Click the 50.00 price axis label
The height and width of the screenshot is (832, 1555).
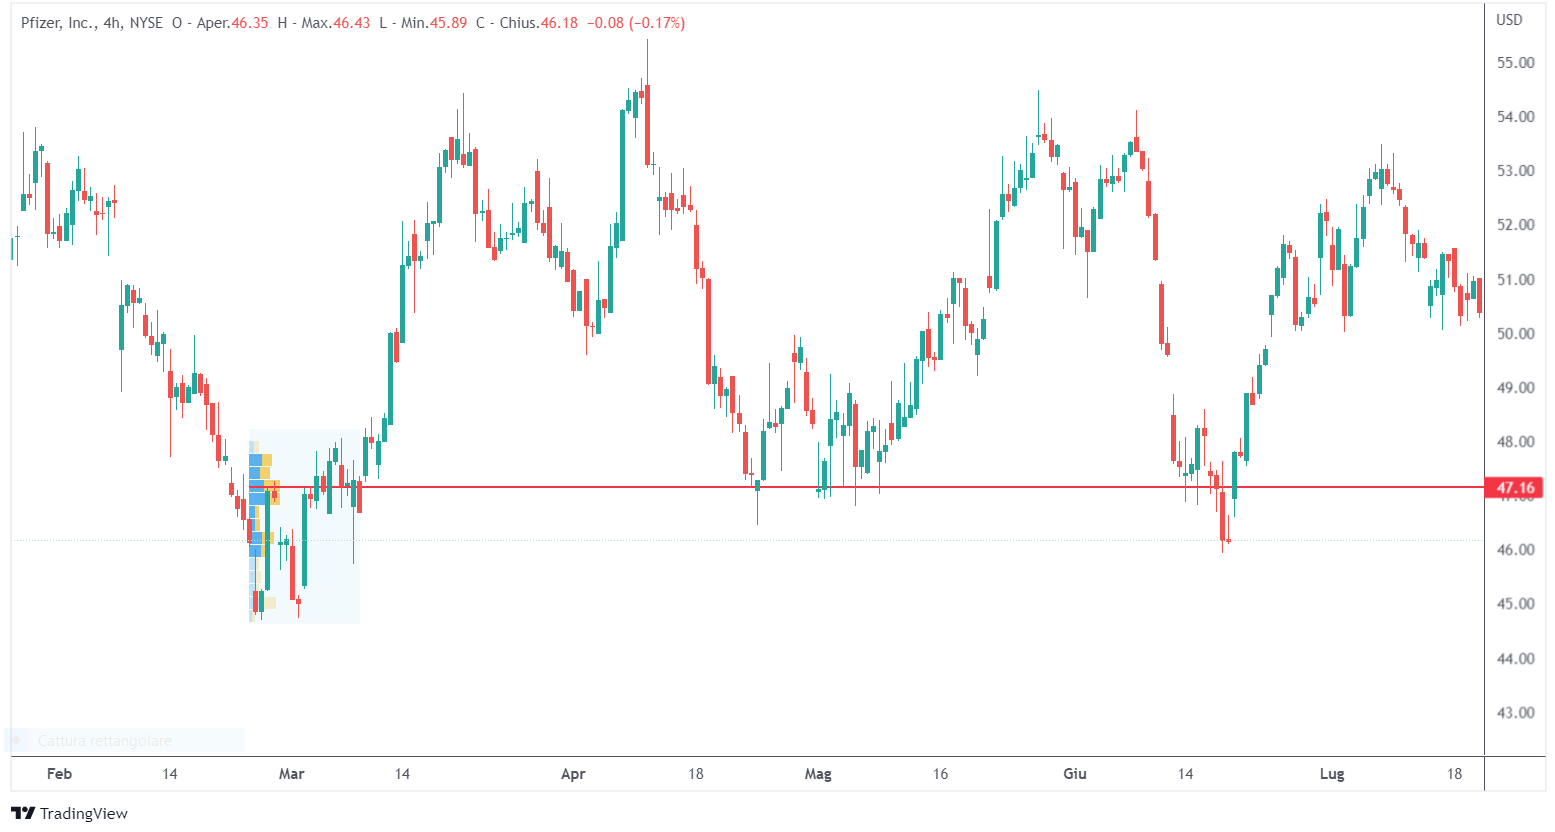(1515, 334)
